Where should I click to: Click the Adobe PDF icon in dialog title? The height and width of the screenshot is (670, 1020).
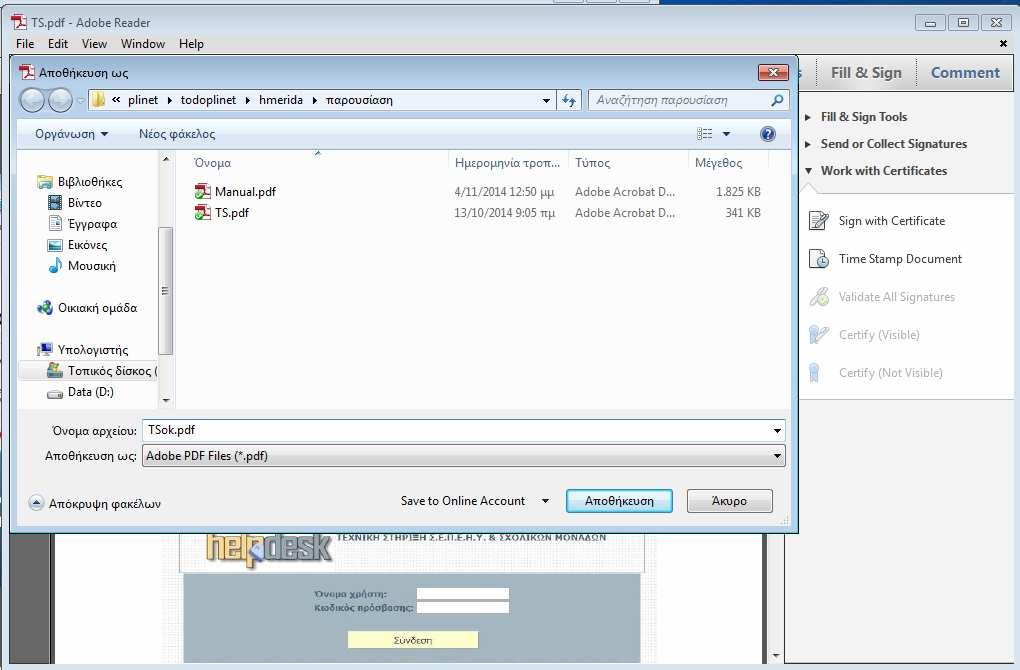[x=27, y=72]
